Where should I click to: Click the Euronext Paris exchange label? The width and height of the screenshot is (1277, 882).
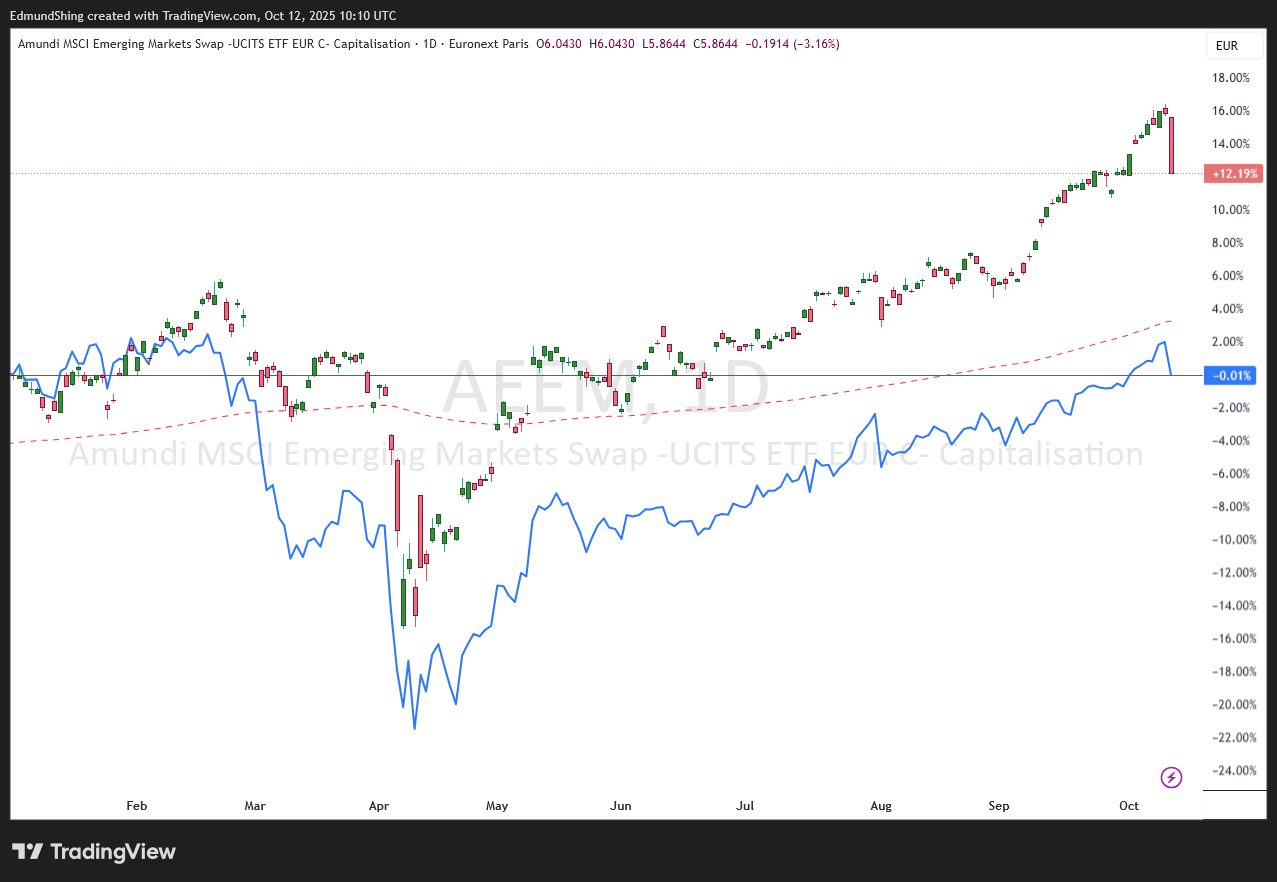[486, 44]
